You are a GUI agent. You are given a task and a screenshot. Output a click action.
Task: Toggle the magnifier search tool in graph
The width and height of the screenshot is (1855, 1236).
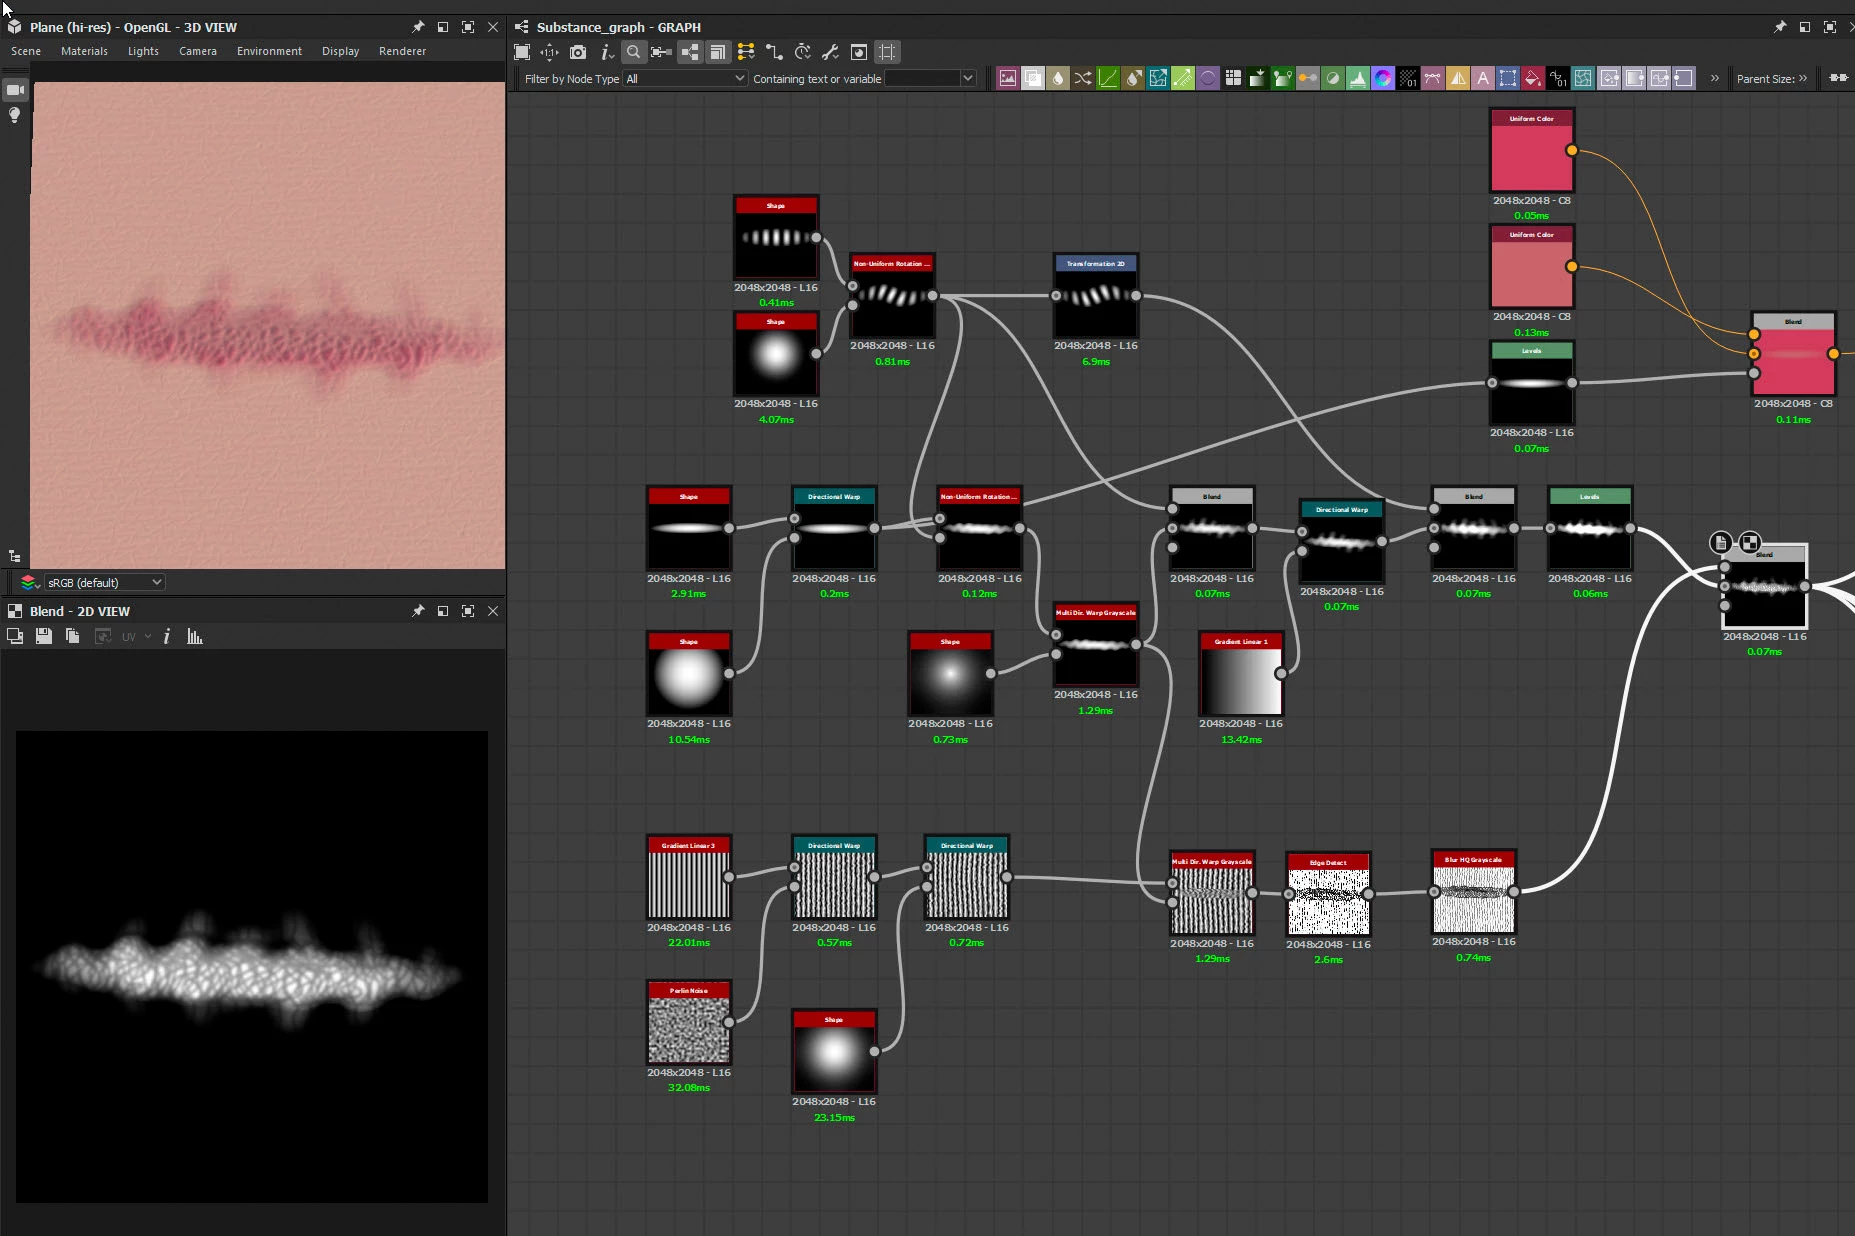(633, 52)
